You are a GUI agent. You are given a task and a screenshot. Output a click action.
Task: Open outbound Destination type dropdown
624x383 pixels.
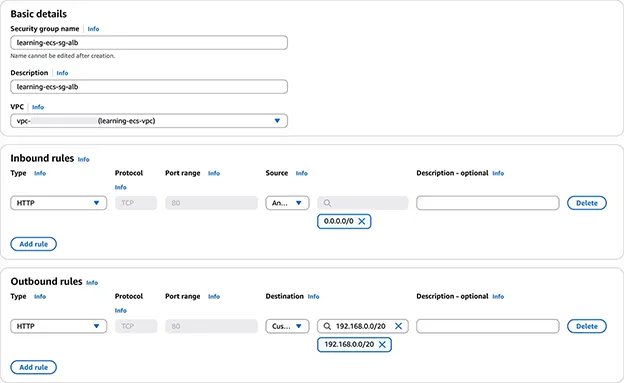(287, 326)
